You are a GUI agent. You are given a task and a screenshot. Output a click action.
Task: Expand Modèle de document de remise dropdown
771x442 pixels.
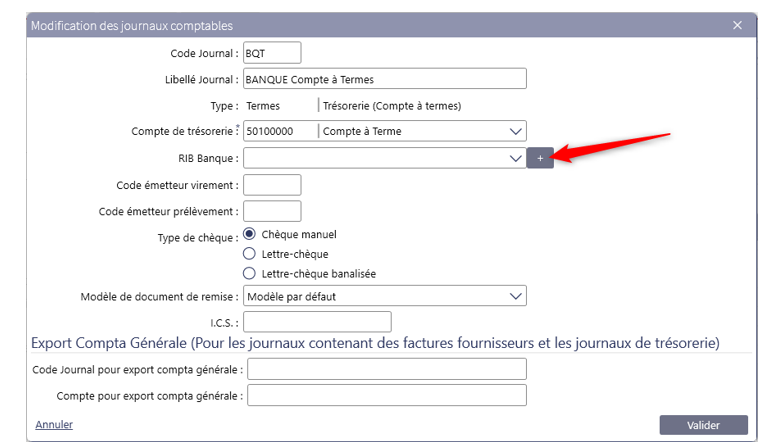coord(515,296)
